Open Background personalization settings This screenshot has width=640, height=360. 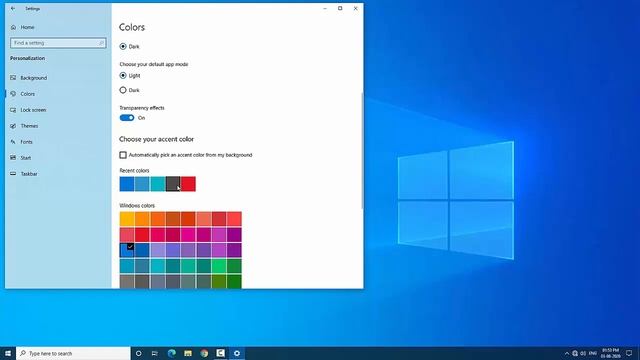coord(29,78)
